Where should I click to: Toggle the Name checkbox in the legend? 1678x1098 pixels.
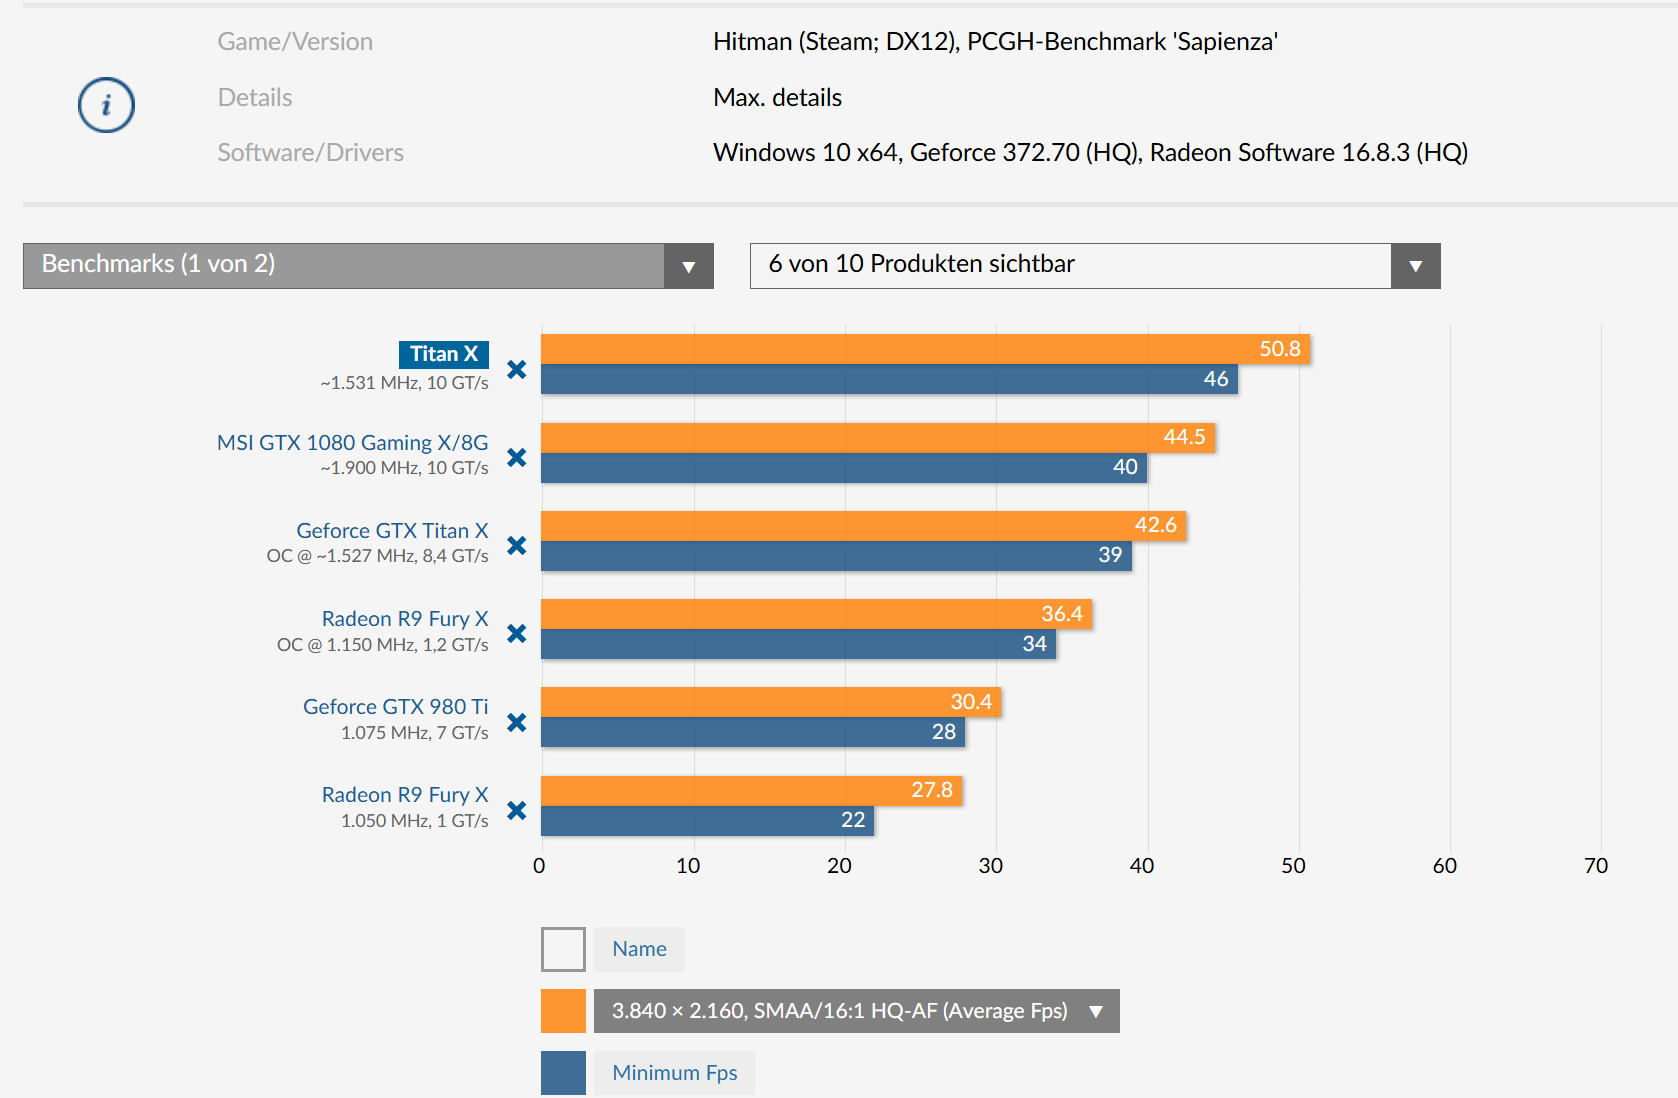[x=563, y=949]
